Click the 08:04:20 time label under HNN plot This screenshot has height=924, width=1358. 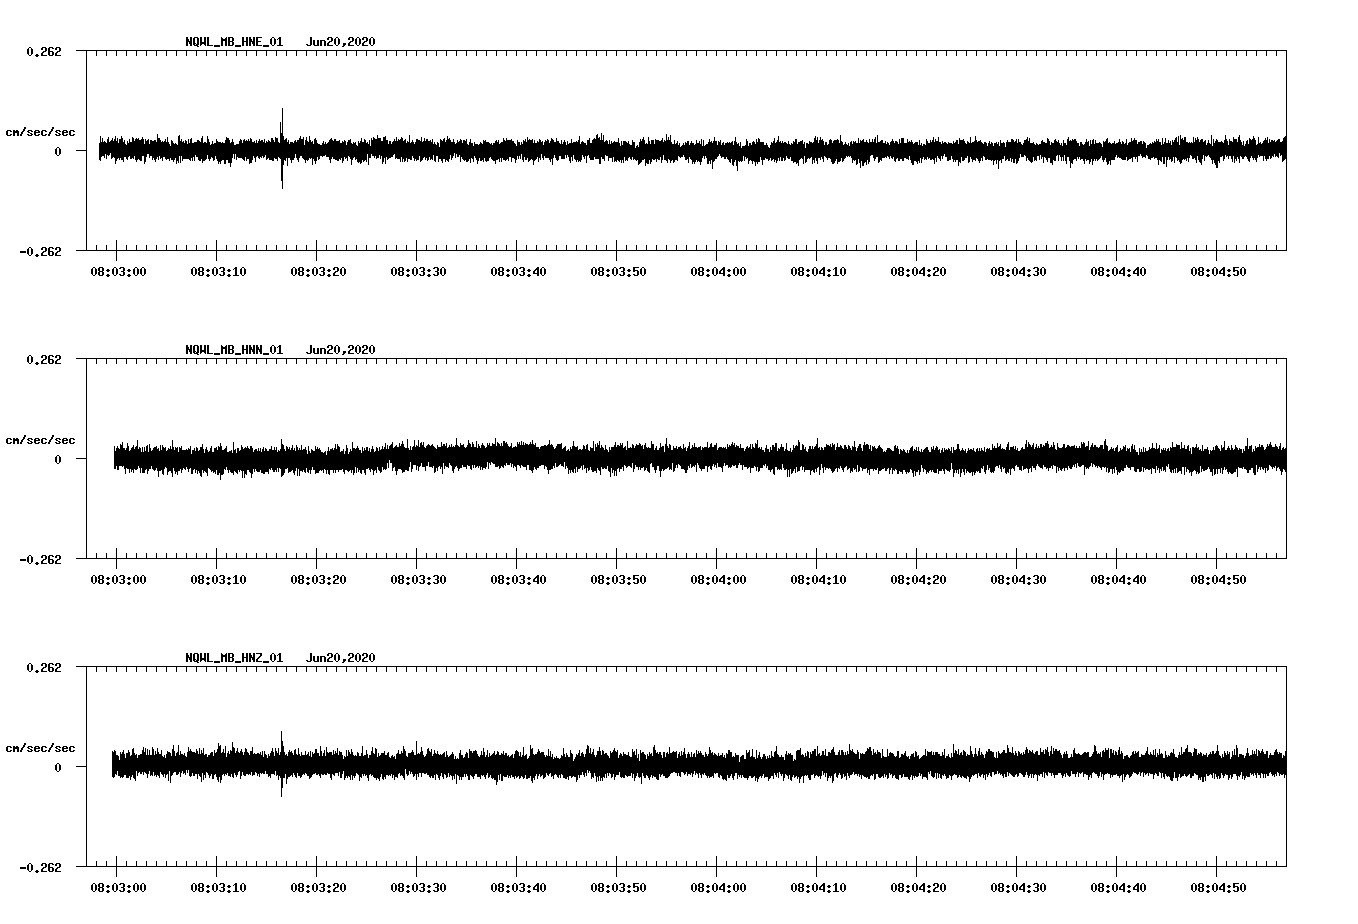[918, 580]
